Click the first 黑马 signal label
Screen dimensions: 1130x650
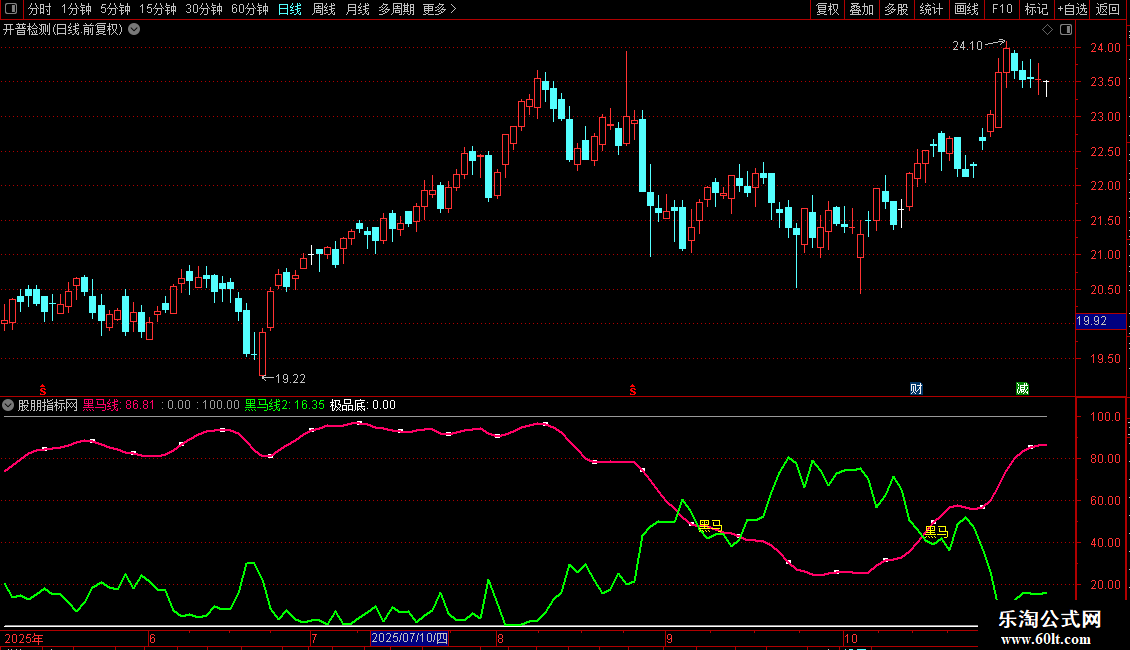pos(711,526)
